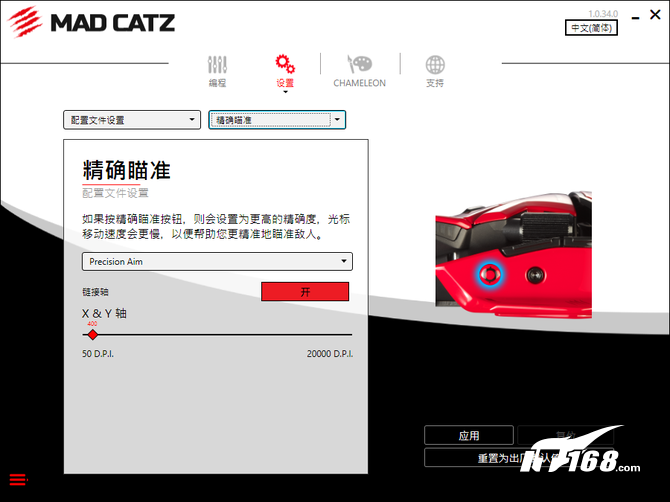Open the Precision Aim dropdown
Image resolution: width=670 pixels, height=502 pixels.
click(217, 261)
